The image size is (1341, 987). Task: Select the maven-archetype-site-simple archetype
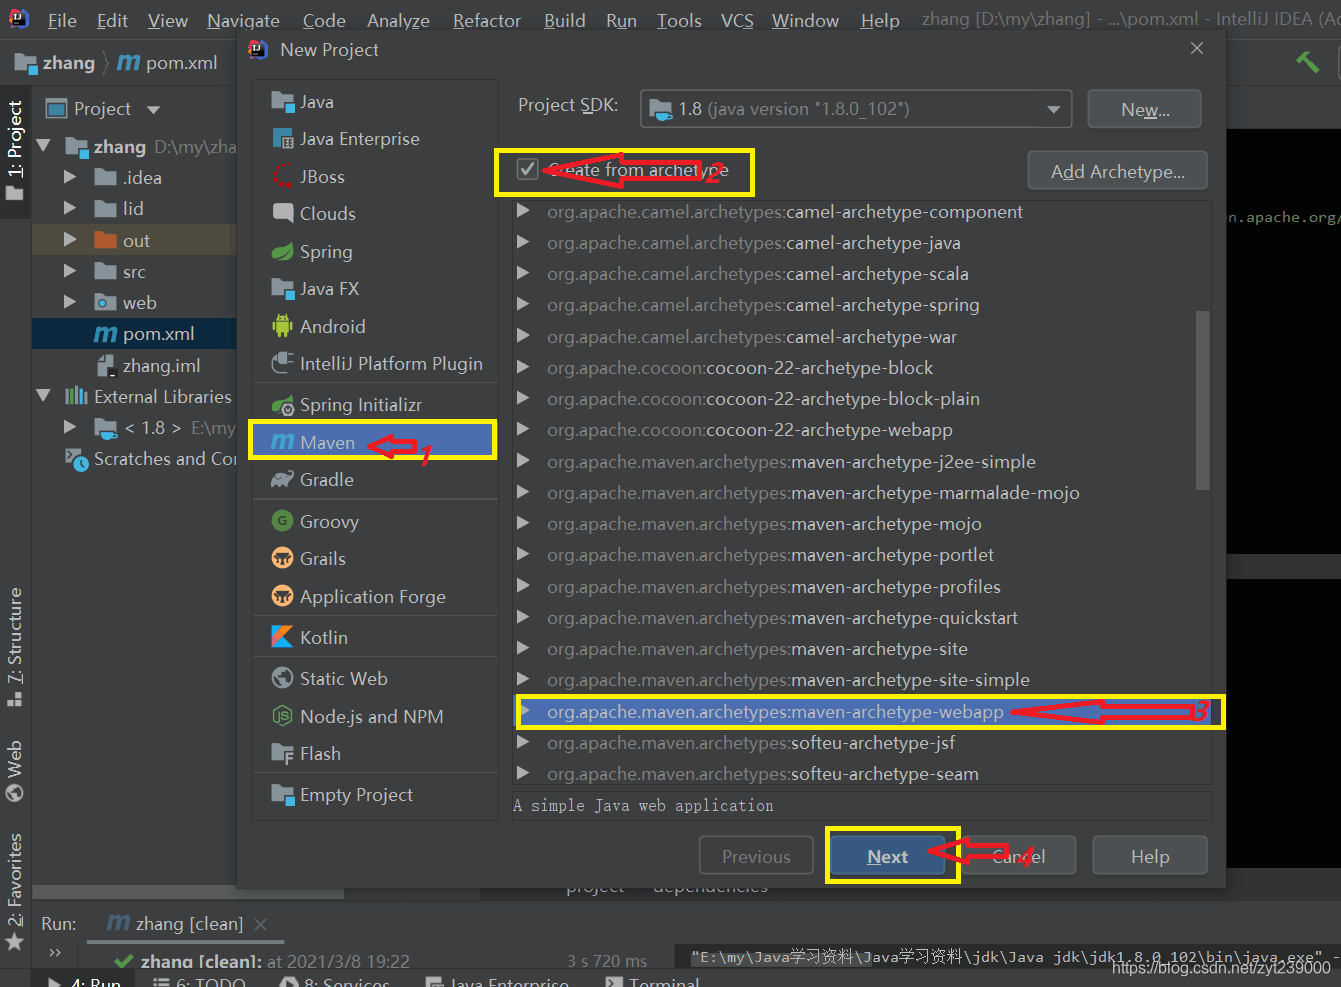tap(788, 680)
